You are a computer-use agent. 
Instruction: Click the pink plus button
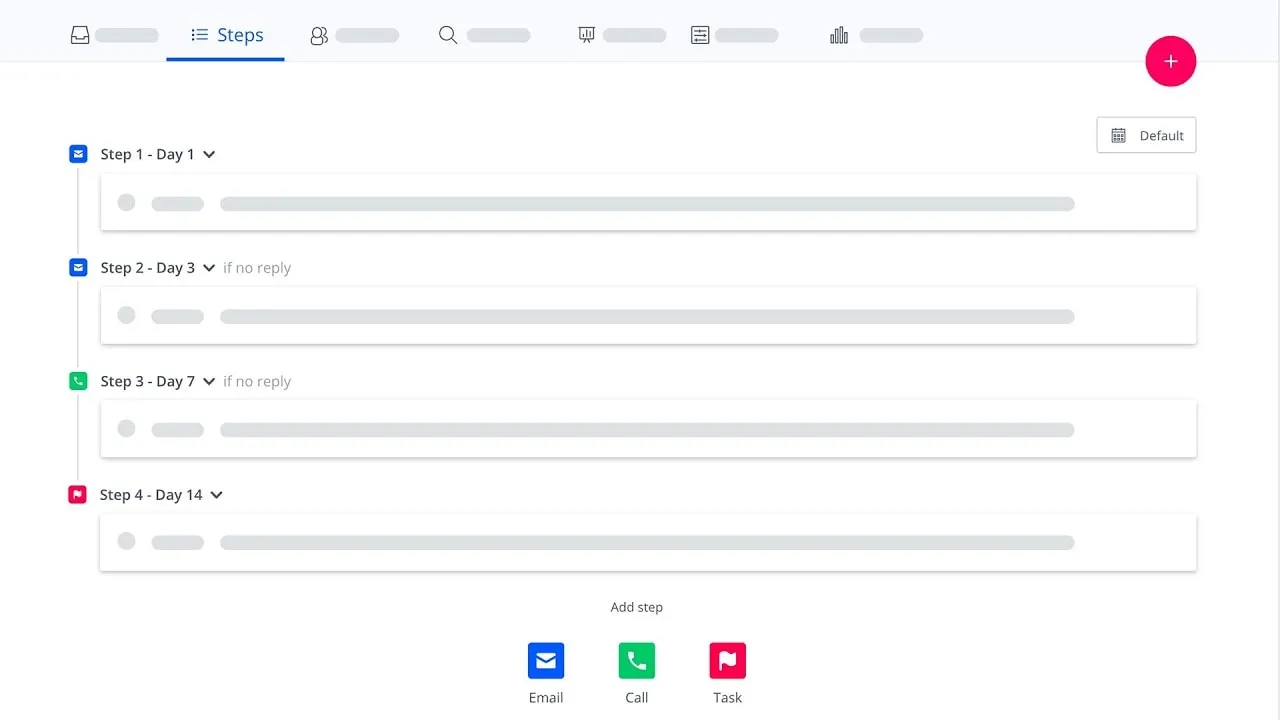click(x=1170, y=61)
